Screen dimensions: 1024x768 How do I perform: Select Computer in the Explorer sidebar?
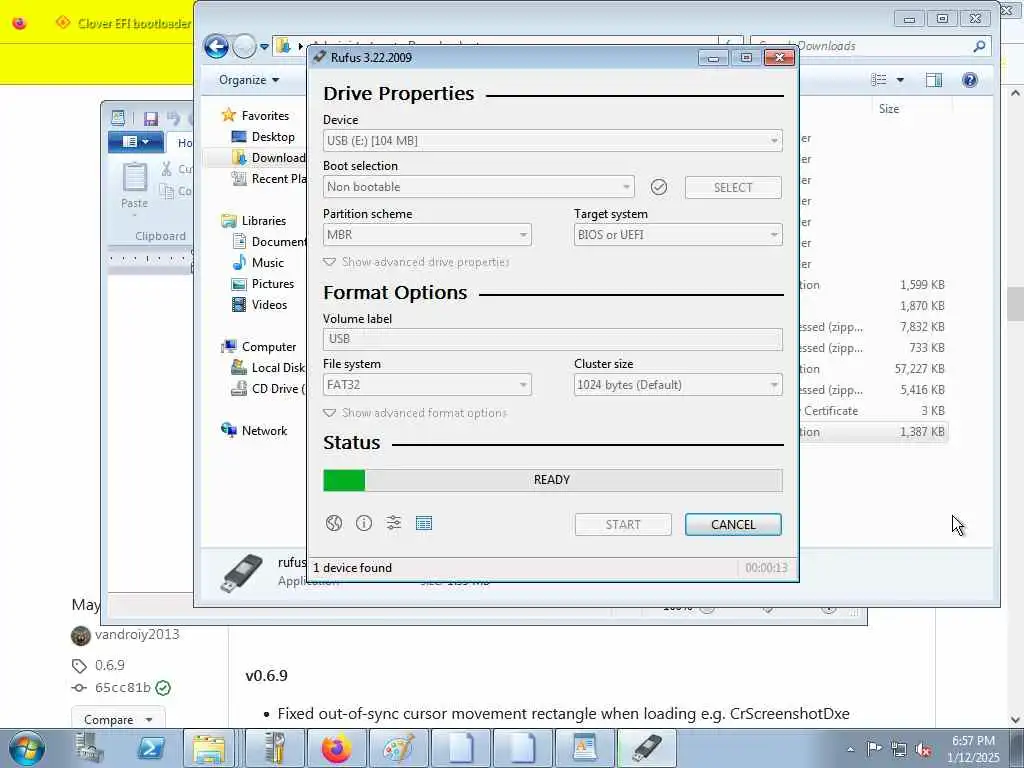[259, 347]
